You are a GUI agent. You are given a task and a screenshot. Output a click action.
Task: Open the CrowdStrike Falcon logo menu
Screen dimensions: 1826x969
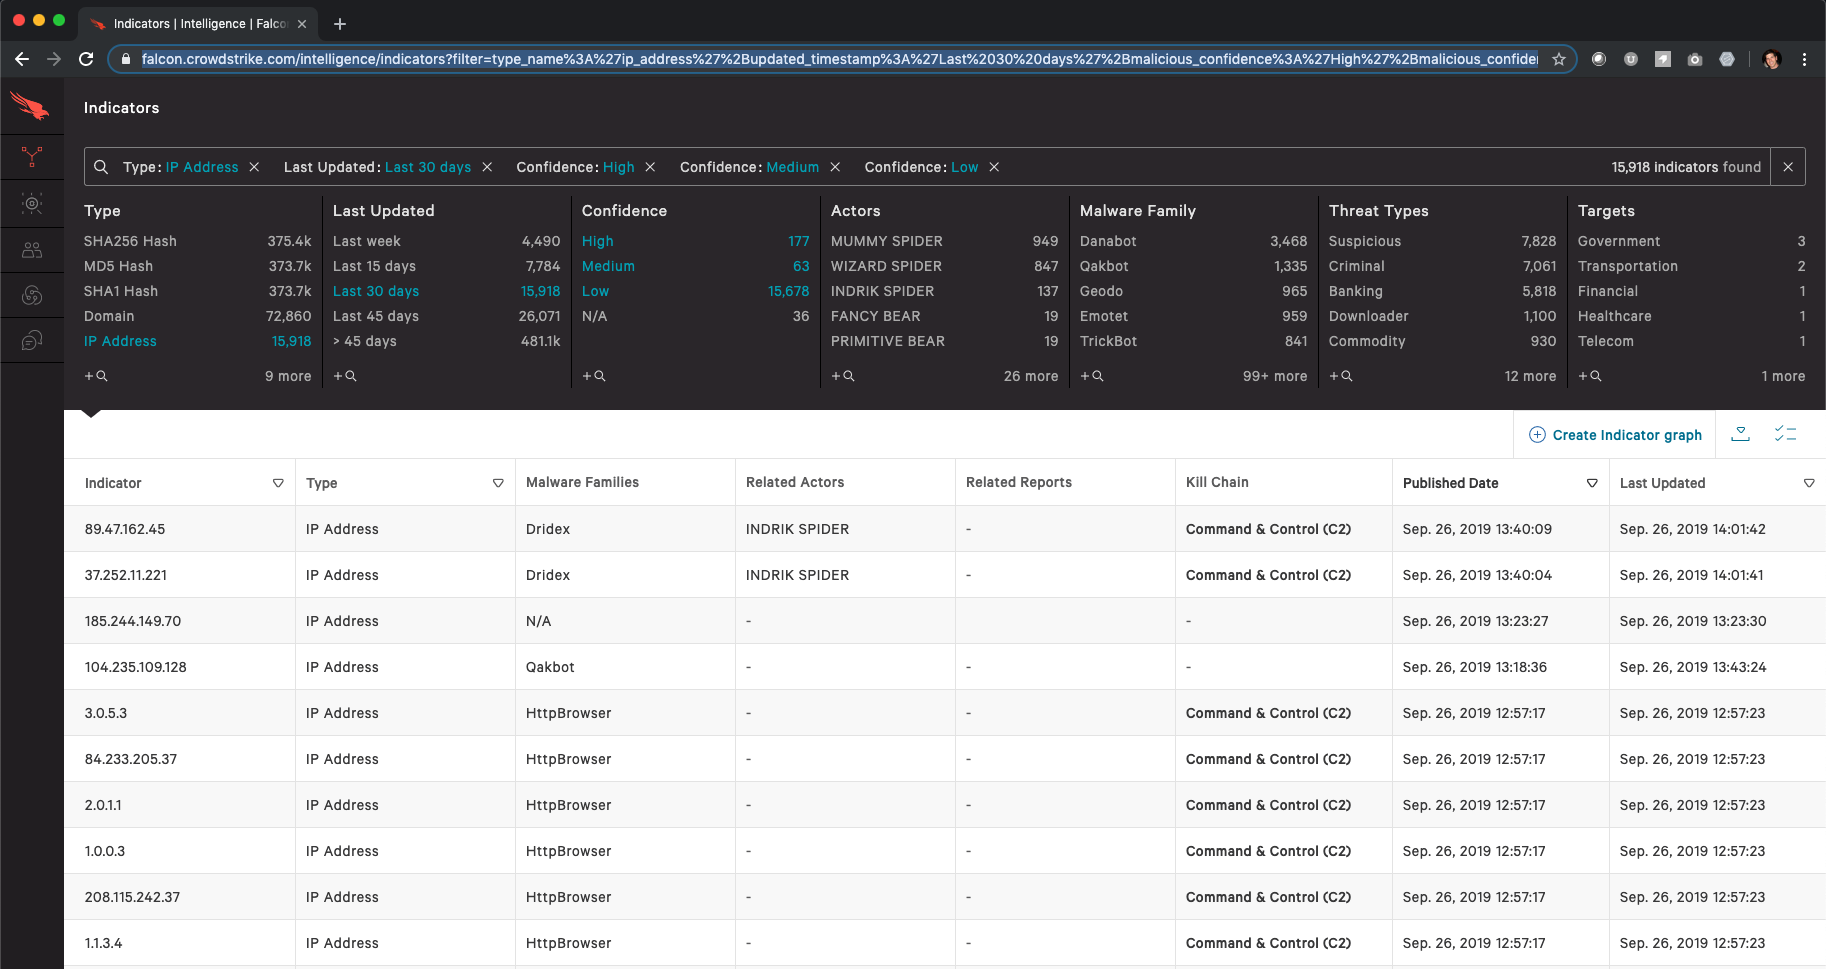pyautogui.click(x=30, y=106)
